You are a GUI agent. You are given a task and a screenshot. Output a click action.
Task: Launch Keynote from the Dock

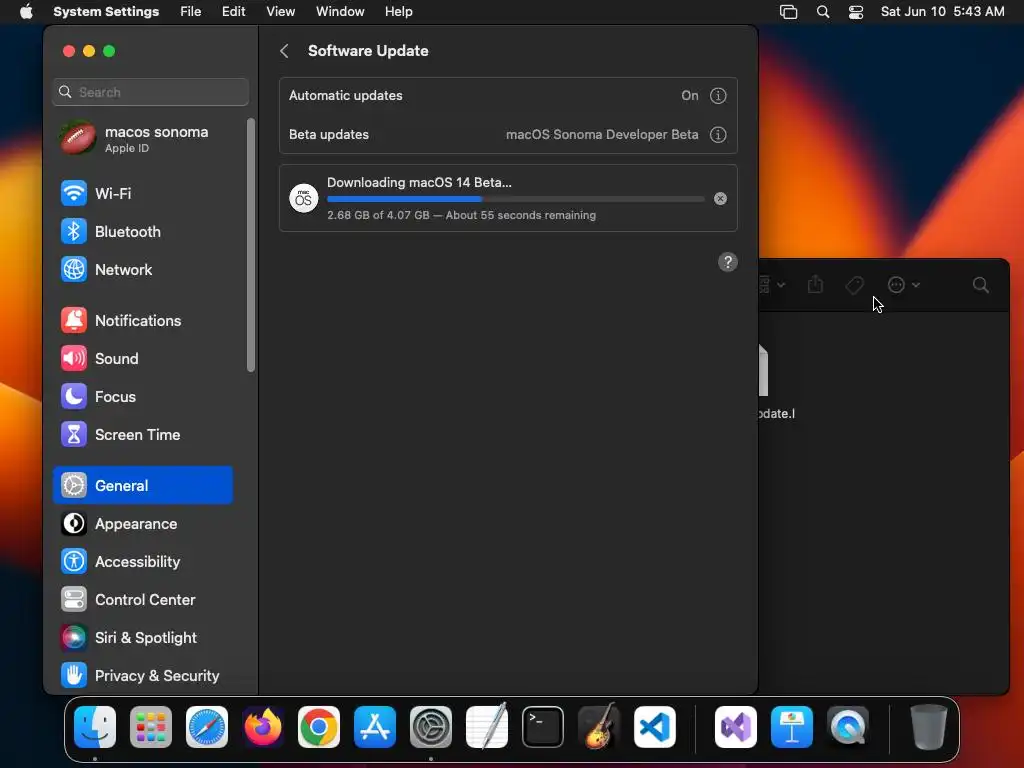(x=792, y=727)
